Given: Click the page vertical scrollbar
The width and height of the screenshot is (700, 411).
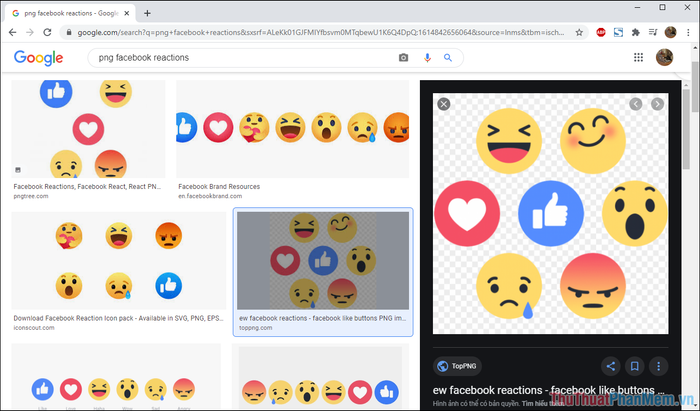Looking at the screenshot, I should [x=695, y=87].
